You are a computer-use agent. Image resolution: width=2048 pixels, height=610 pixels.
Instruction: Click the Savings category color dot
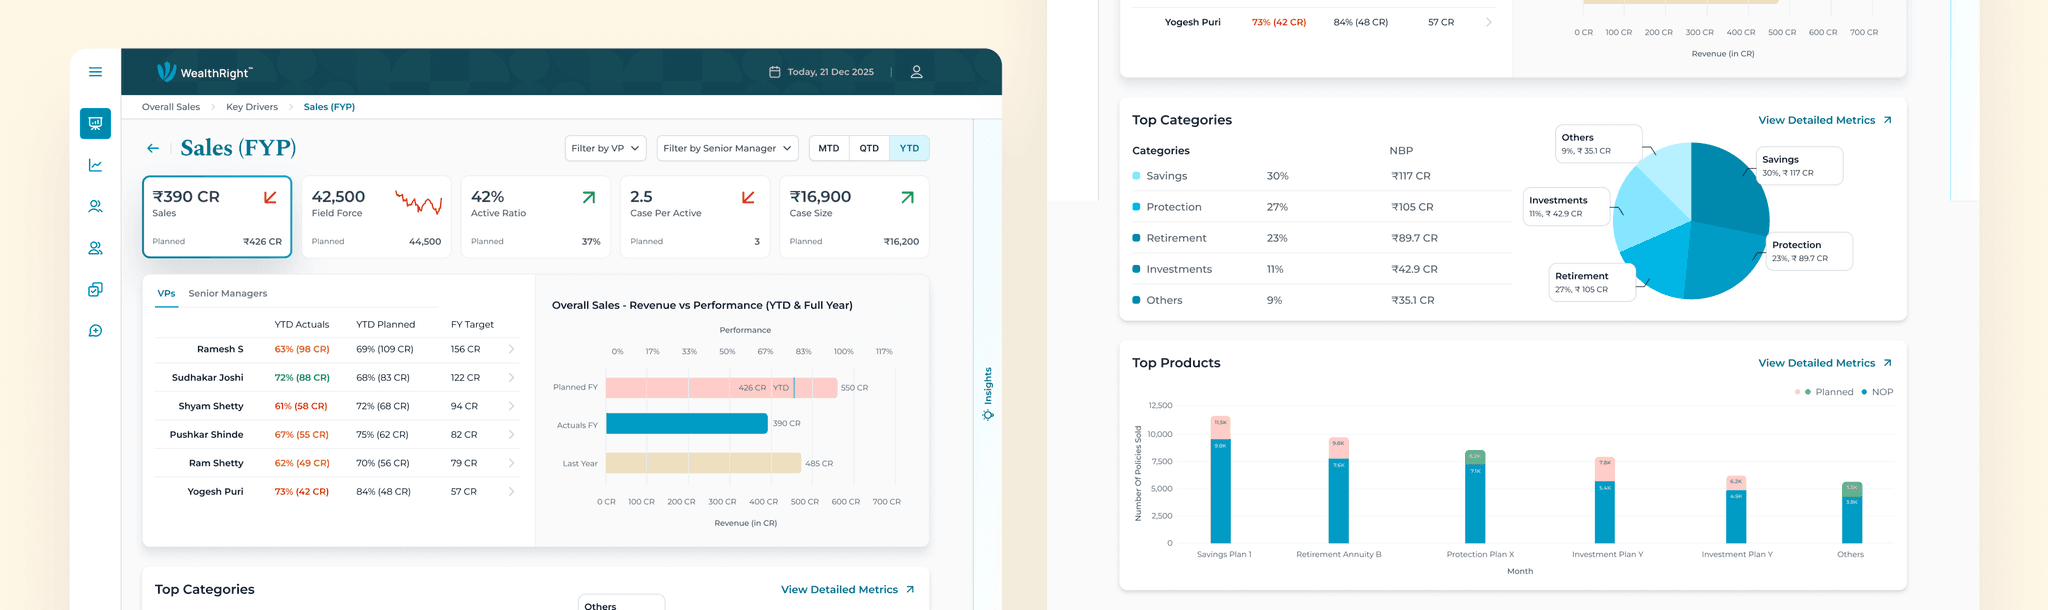point(1136,176)
